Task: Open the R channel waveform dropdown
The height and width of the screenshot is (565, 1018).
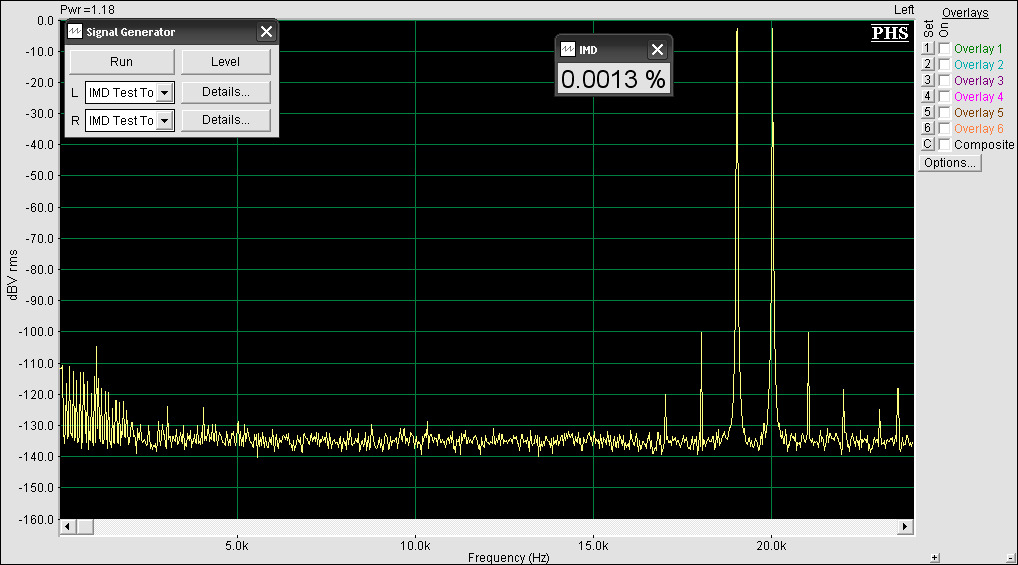Action: tap(165, 121)
